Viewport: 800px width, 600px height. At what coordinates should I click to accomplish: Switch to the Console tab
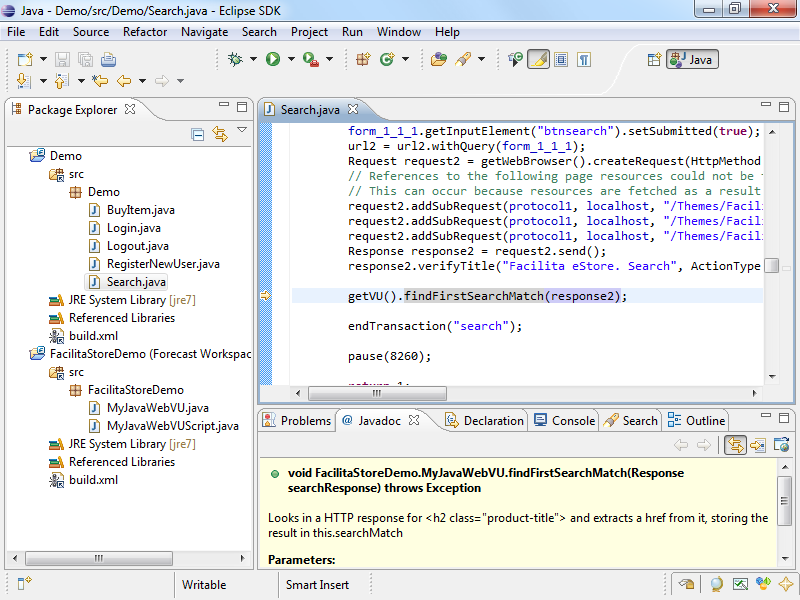[x=564, y=420]
